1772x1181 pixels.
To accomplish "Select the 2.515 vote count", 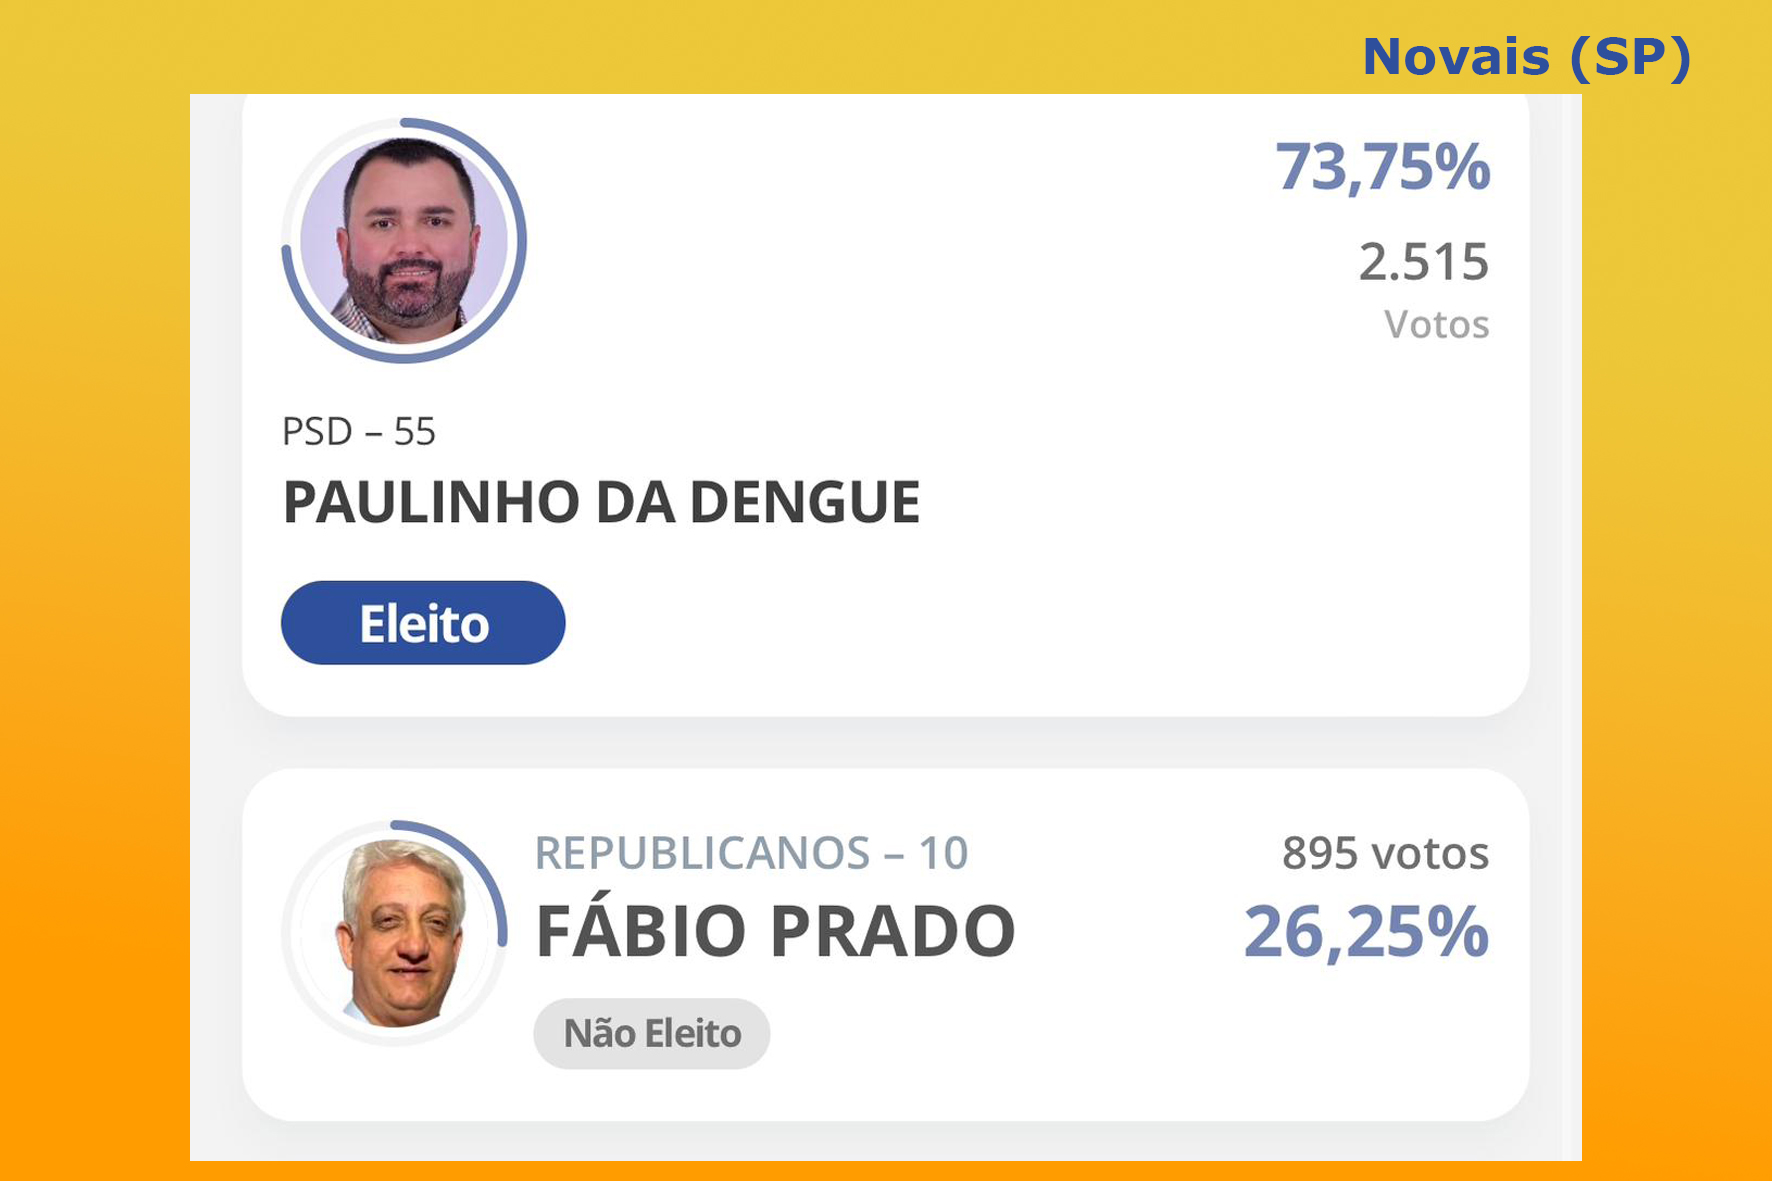I will 1423,262.
